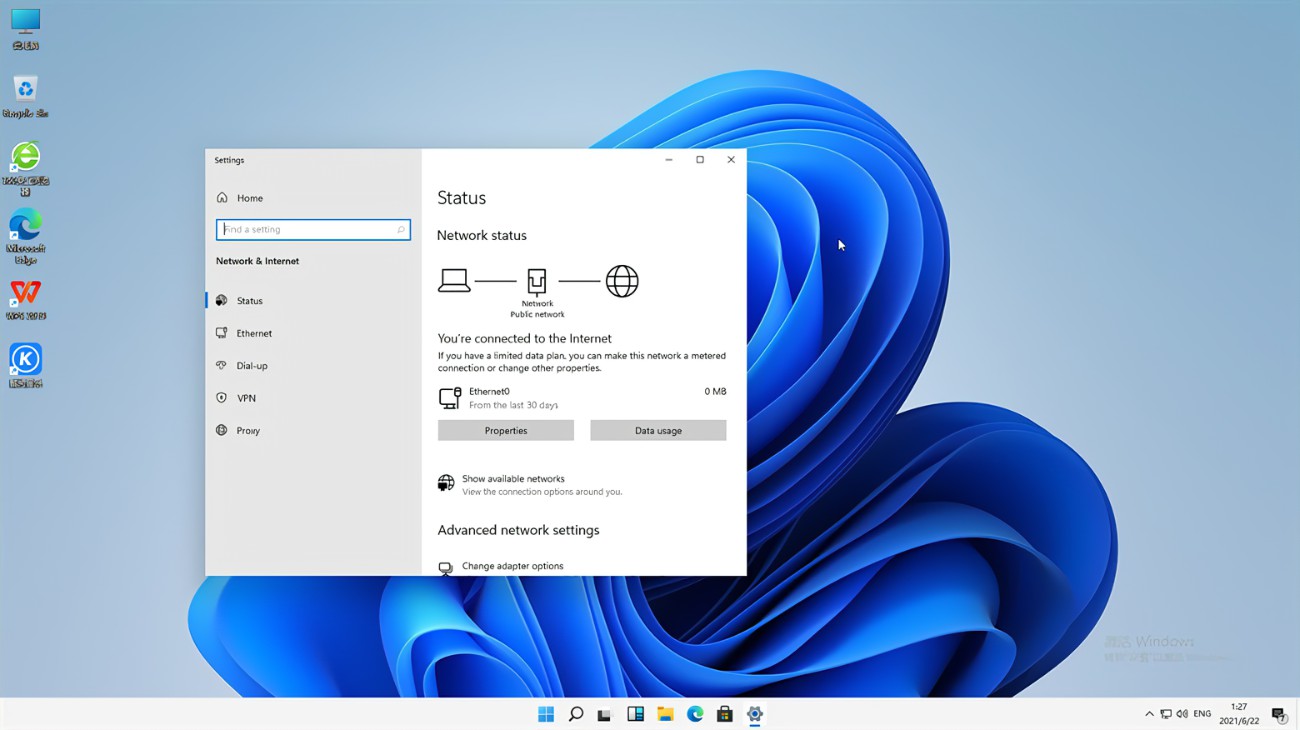Click the volume speaker tray icon
This screenshot has width=1300, height=730.
pyautogui.click(x=1182, y=714)
